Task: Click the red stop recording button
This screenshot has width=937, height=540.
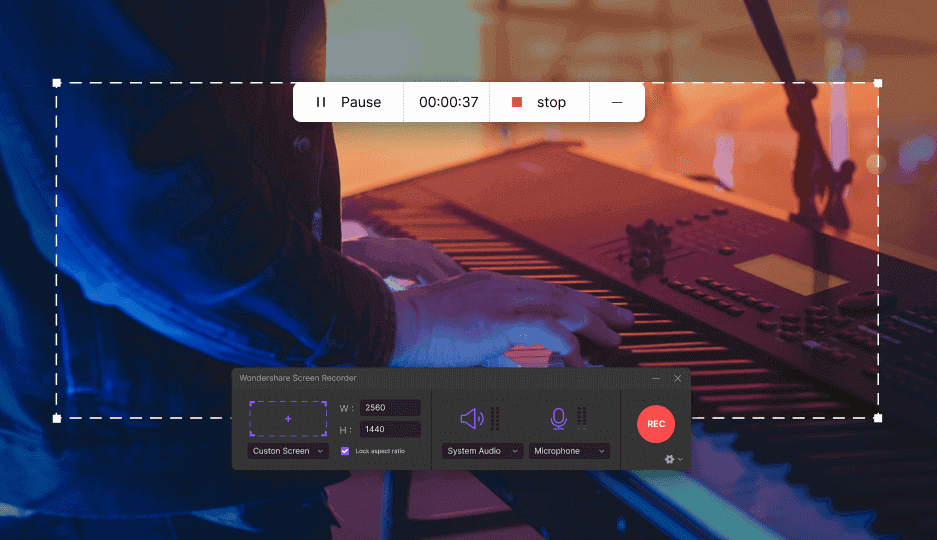Action: tap(539, 102)
